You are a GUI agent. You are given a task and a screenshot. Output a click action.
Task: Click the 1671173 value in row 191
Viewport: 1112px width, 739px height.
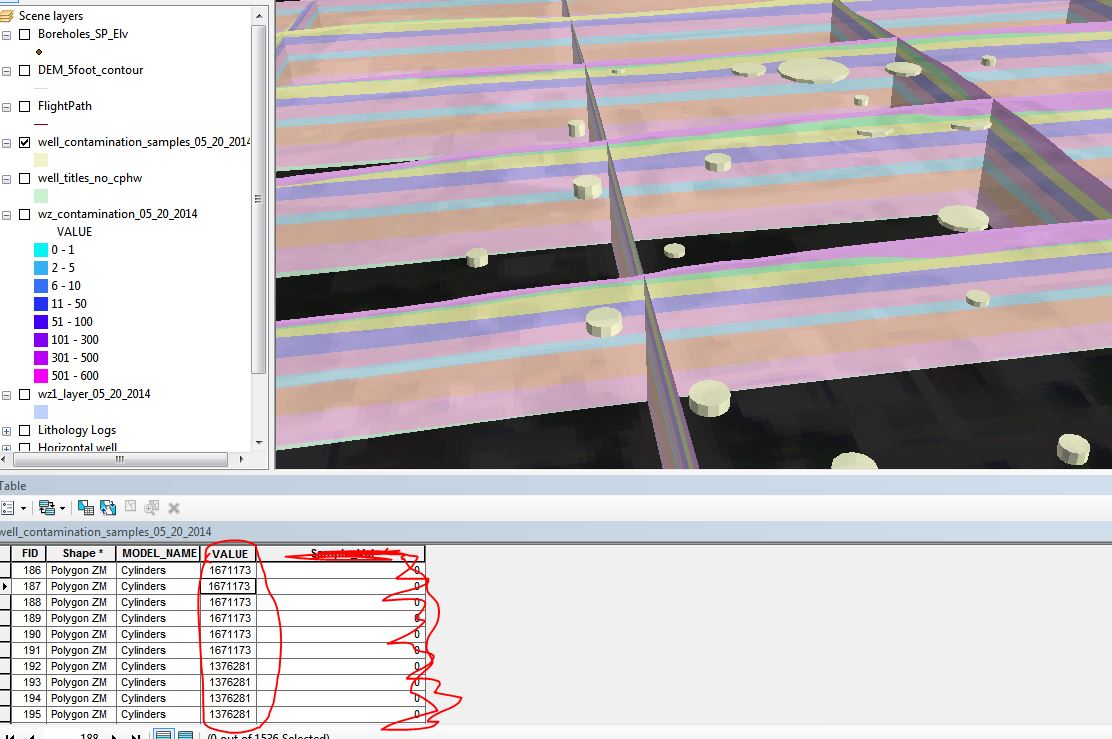coord(230,650)
